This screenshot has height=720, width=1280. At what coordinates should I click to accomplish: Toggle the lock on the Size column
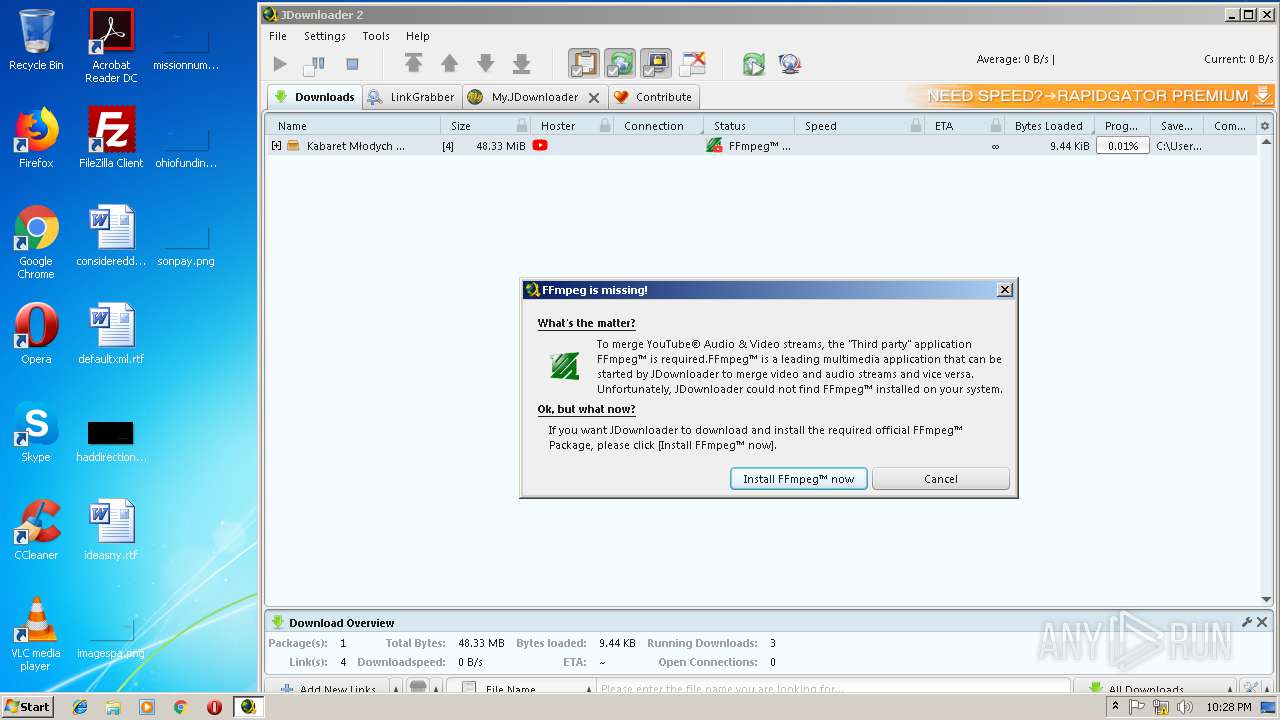tap(522, 126)
